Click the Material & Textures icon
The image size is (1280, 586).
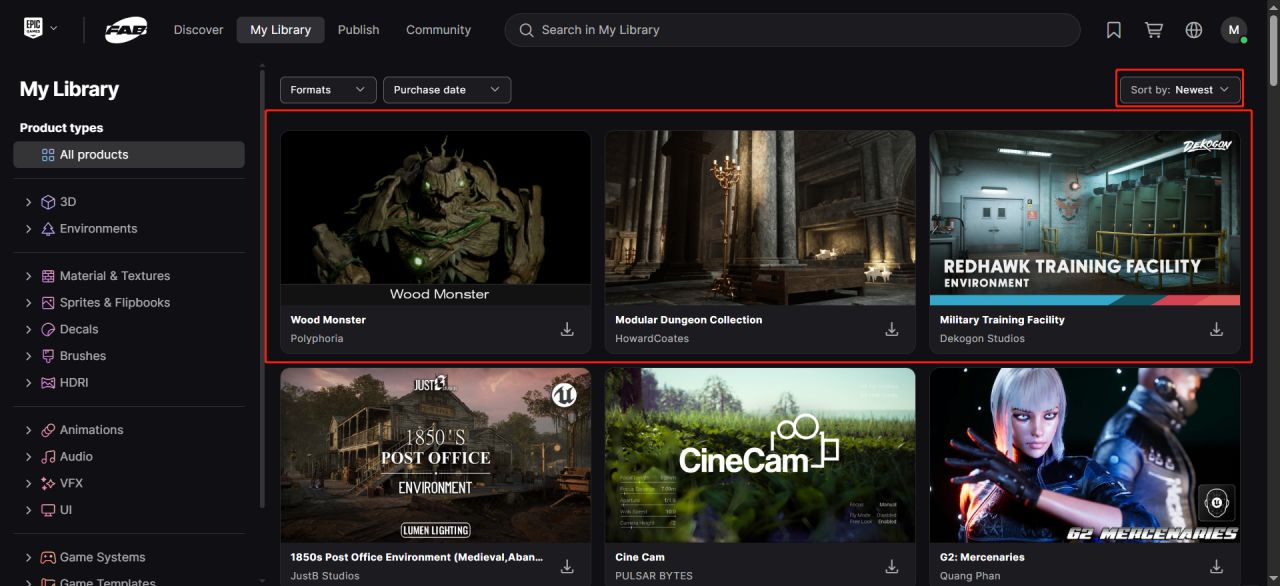pyautogui.click(x=48, y=276)
